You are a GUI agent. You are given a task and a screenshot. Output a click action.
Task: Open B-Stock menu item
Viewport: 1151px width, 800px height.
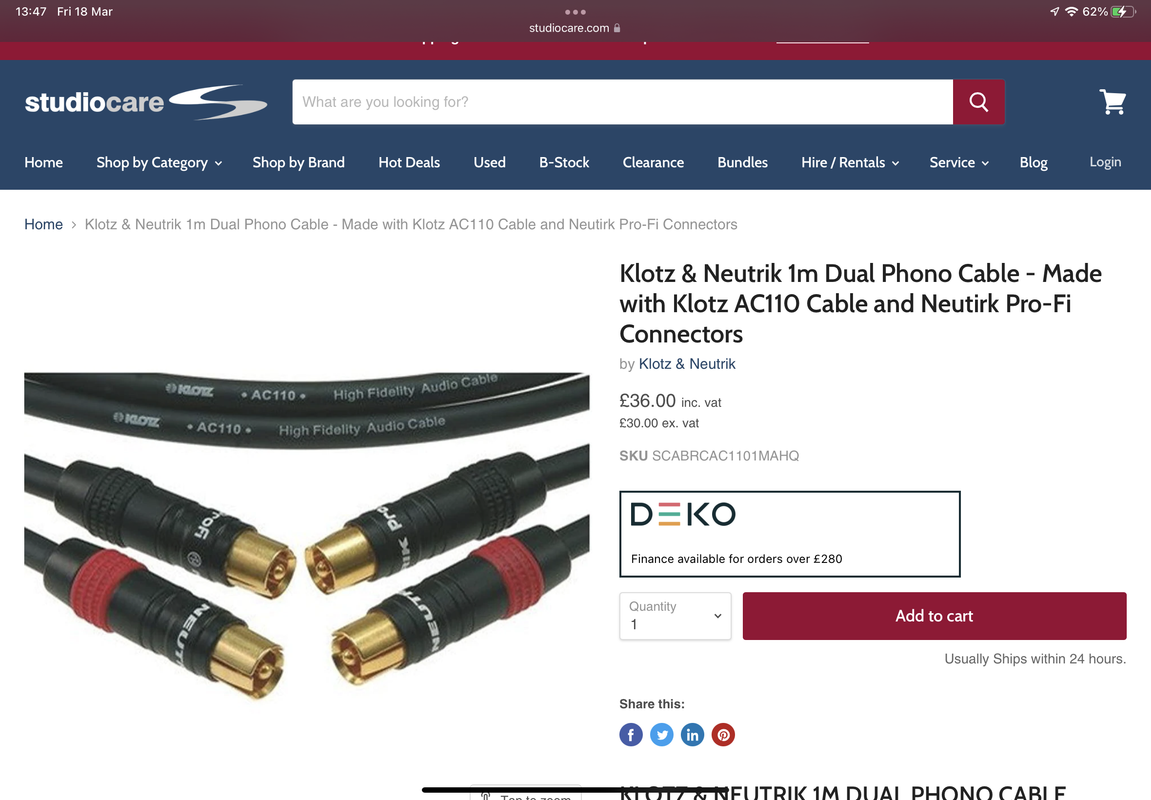[564, 162]
